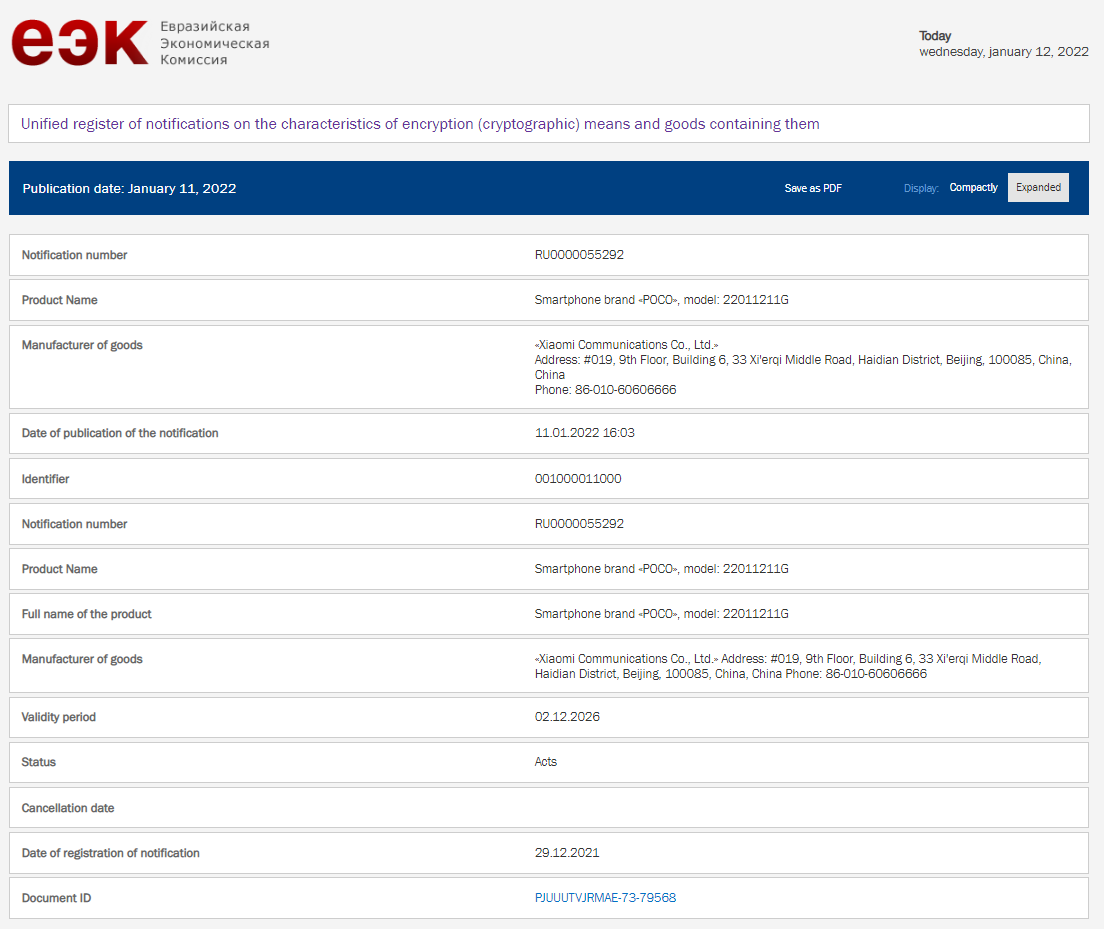Click the Phone: 86-010-60606666 line
This screenshot has width=1104, height=929.
pos(605,389)
